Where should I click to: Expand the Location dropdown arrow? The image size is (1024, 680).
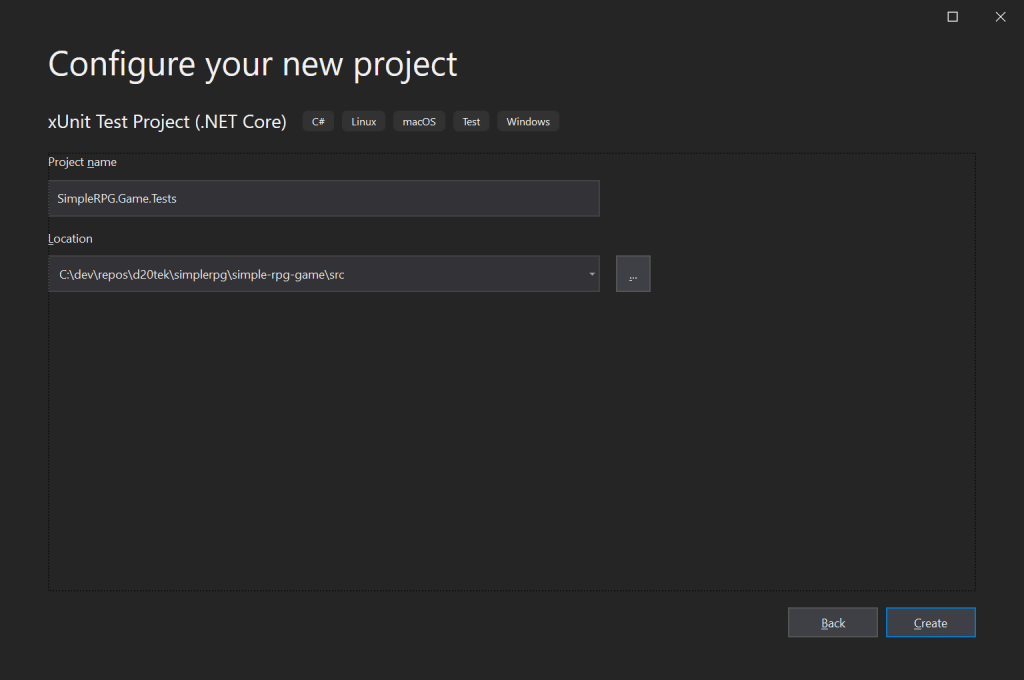click(591, 274)
